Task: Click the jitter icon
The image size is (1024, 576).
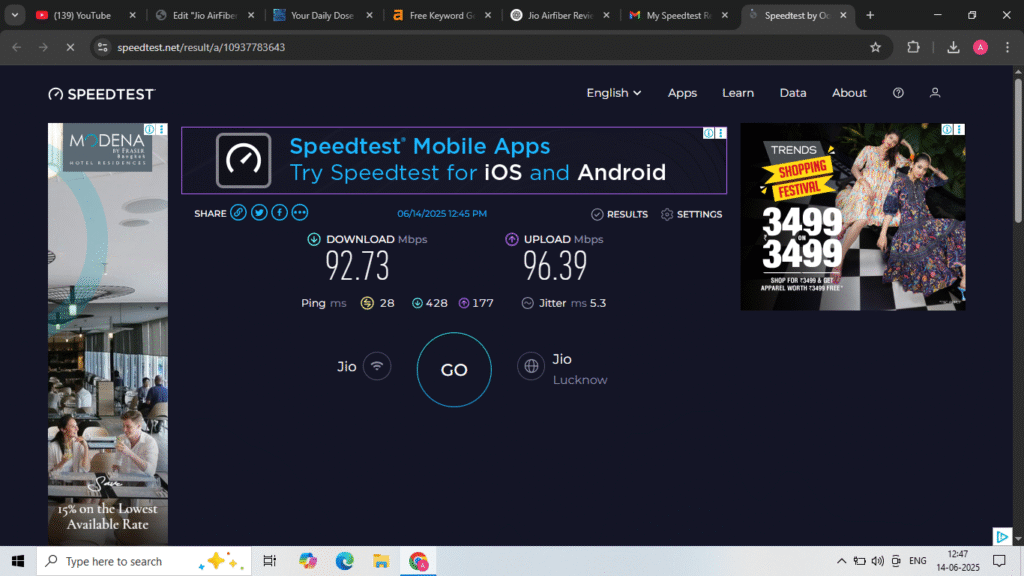Action: point(528,303)
